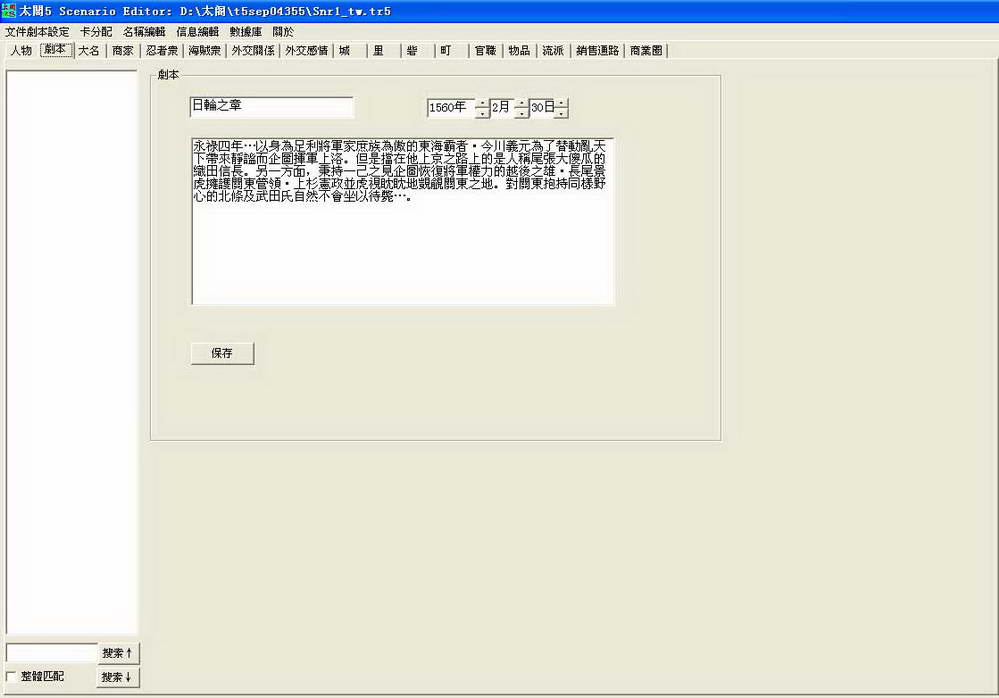Decrease the month value with the down arrow
The height and width of the screenshot is (698, 999).
click(x=521, y=113)
